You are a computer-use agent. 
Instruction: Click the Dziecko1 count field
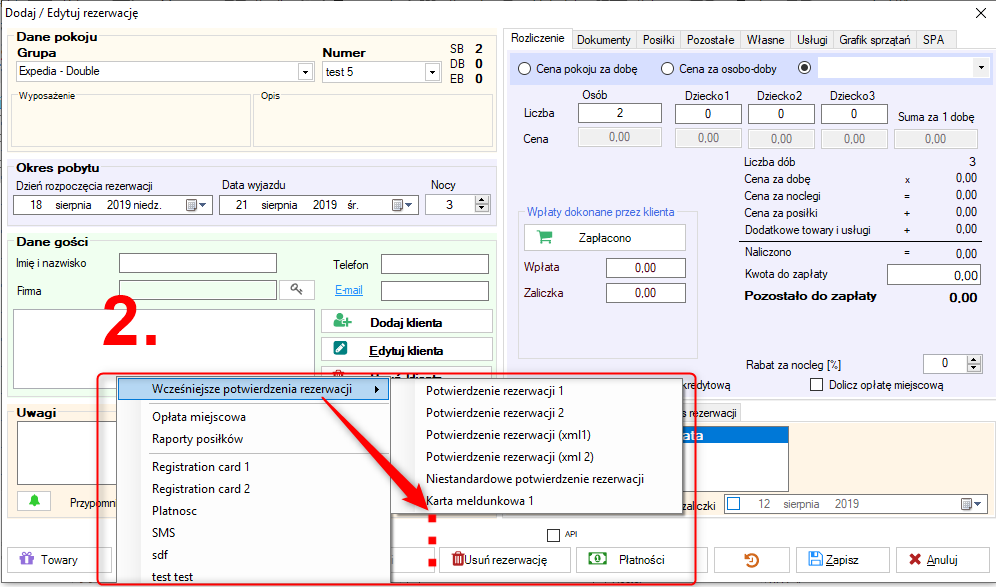pos(708,114)
